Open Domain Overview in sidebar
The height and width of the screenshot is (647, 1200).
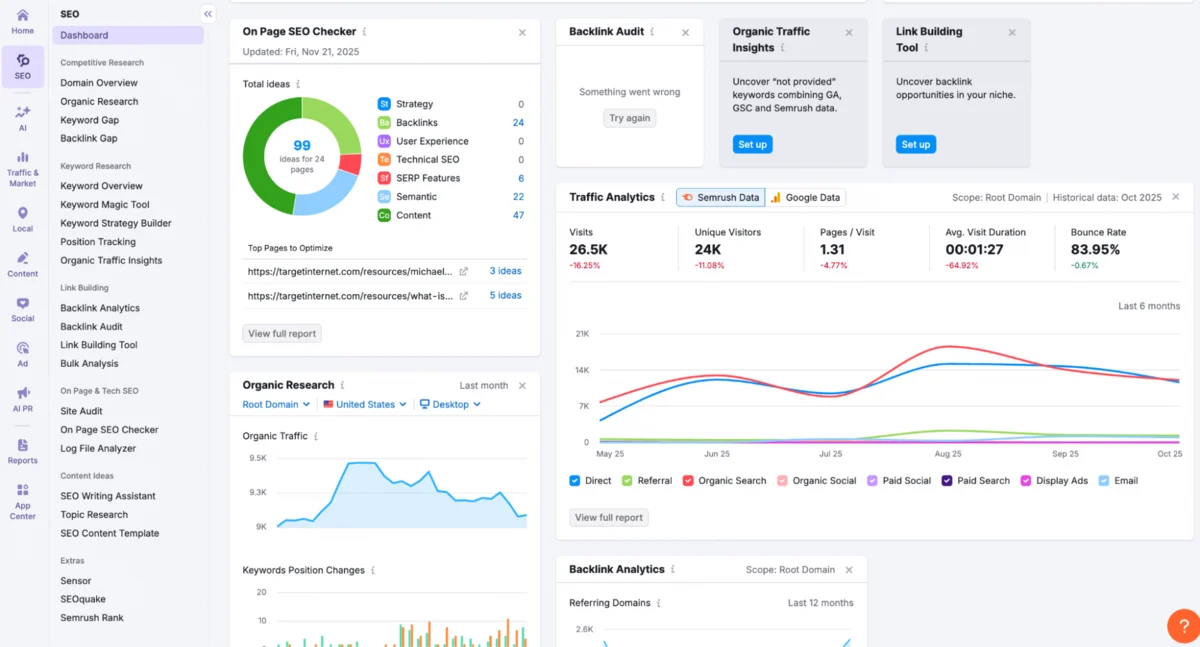(99, 83)
